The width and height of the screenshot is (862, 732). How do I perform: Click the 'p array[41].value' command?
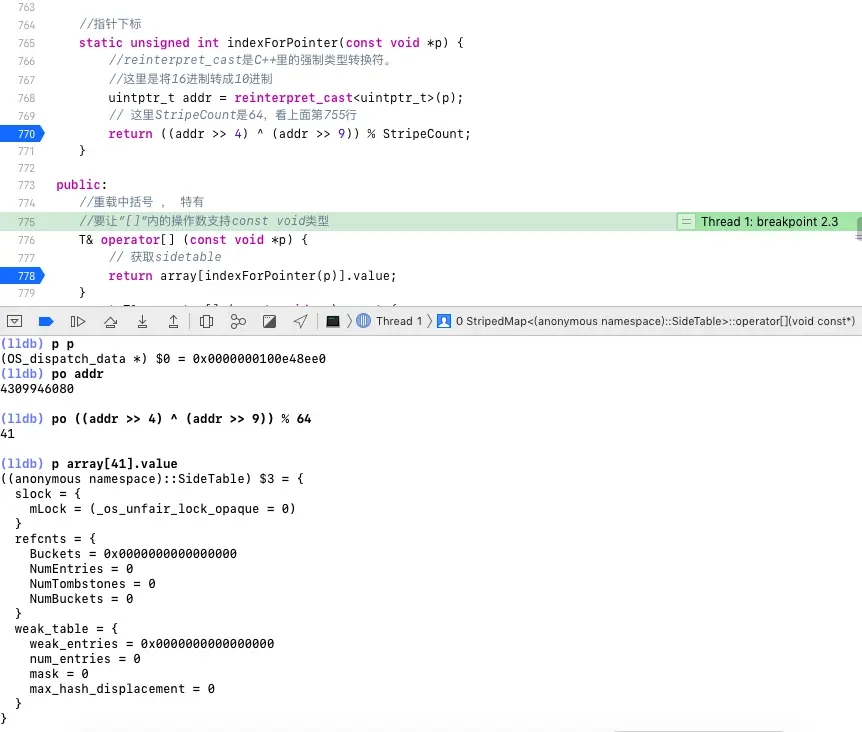pyautogui.click(x=114, y=464)
